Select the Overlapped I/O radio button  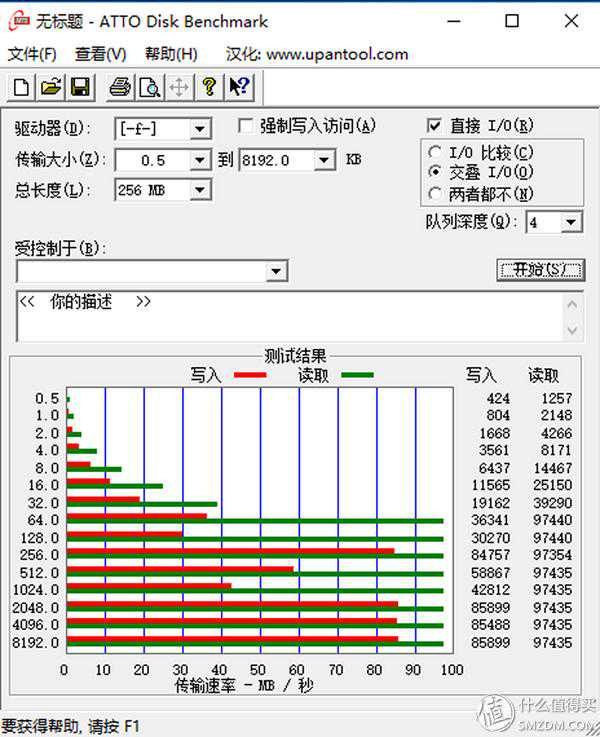click(x=434, y=173)
